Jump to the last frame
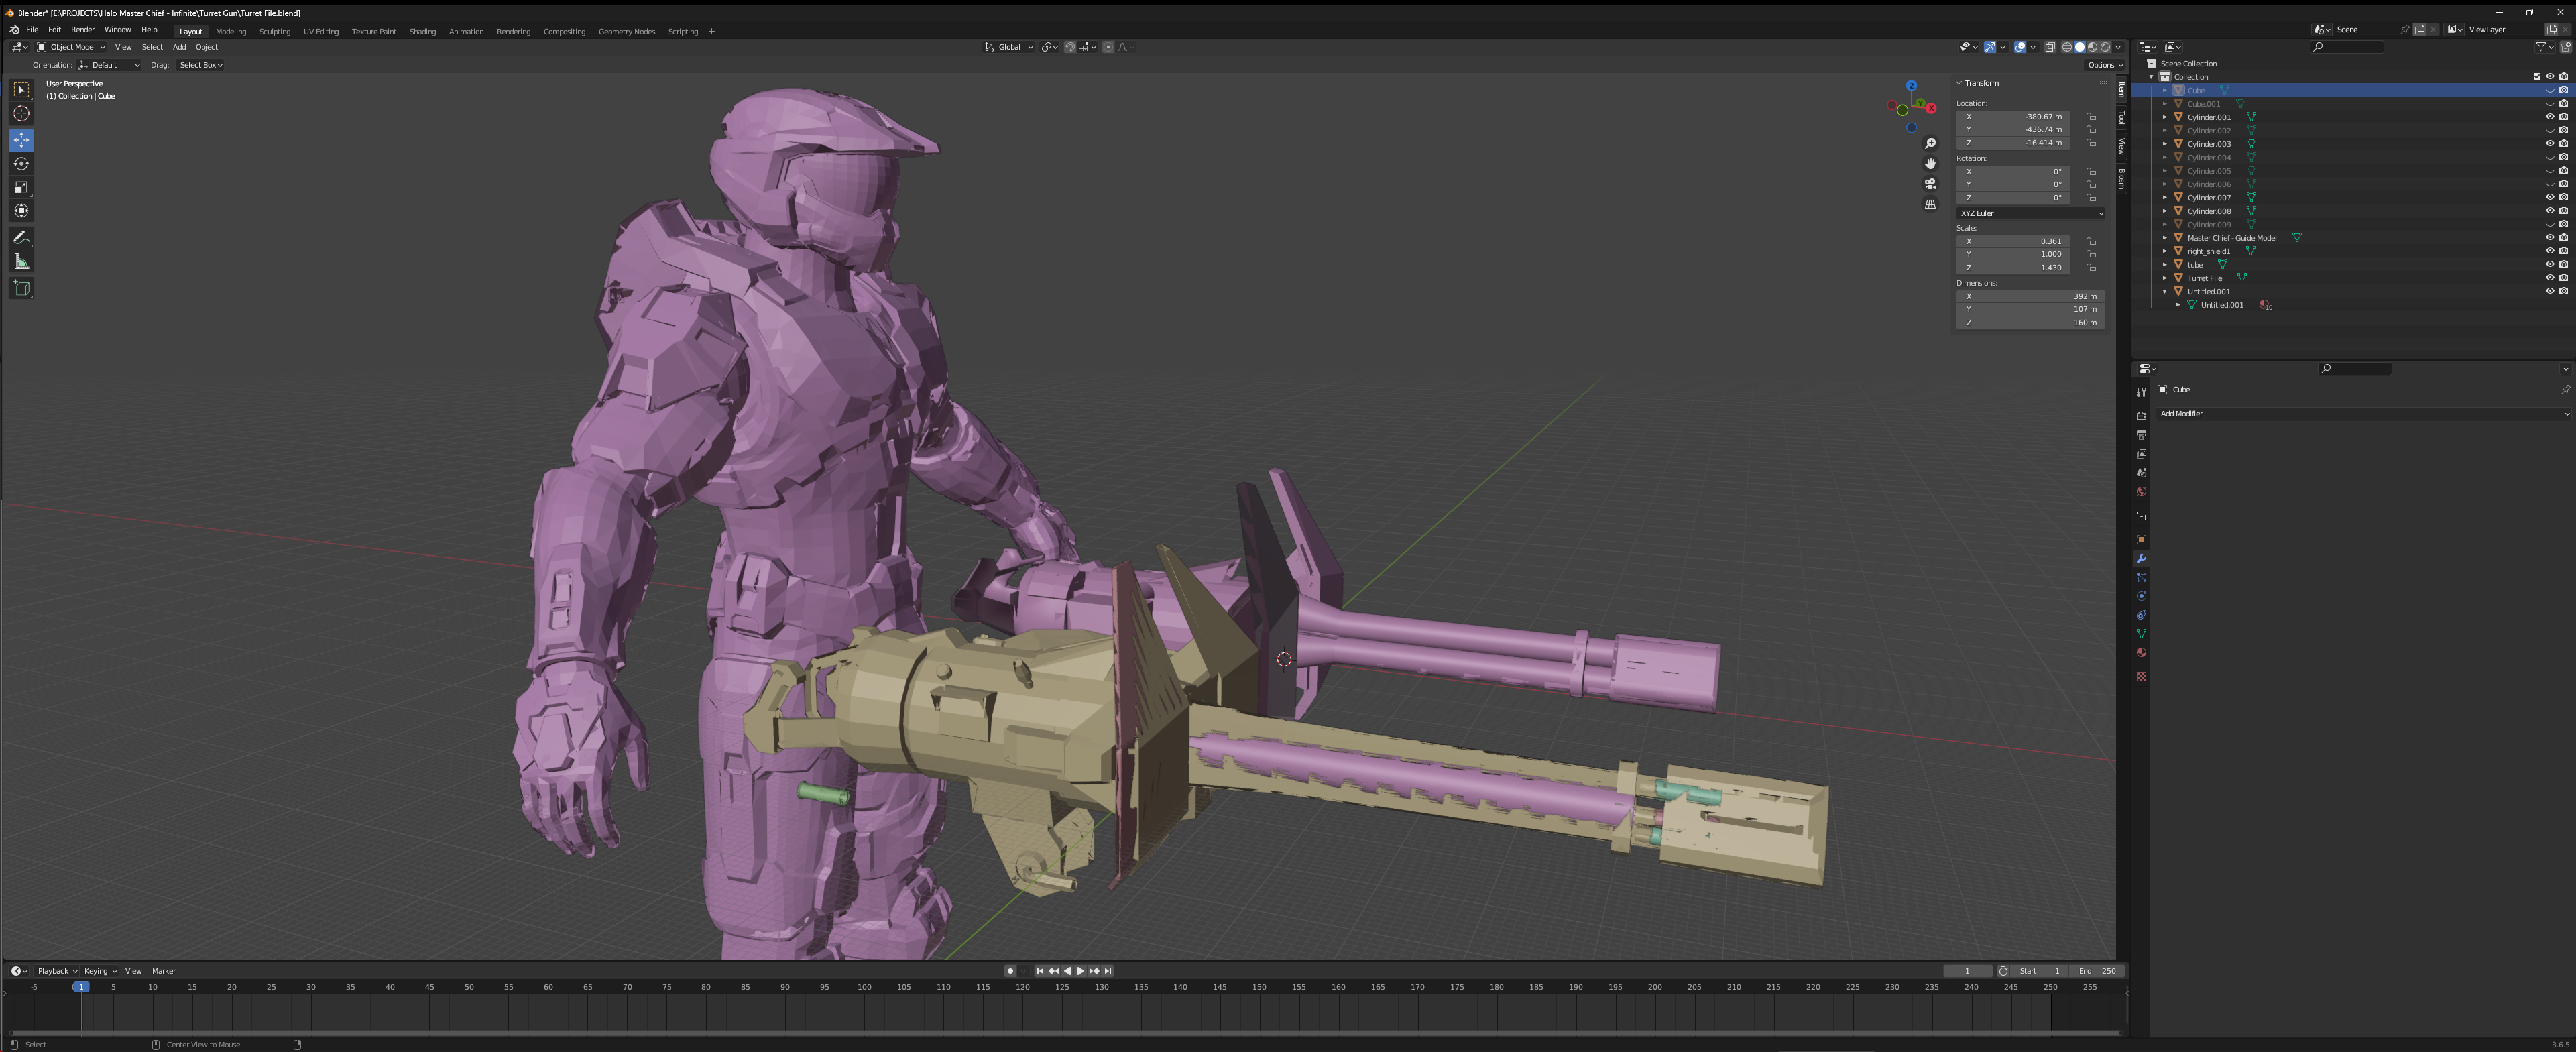Image resolution: width=2576 pixels, height=1052 pixels. [x=1108, y=971]
